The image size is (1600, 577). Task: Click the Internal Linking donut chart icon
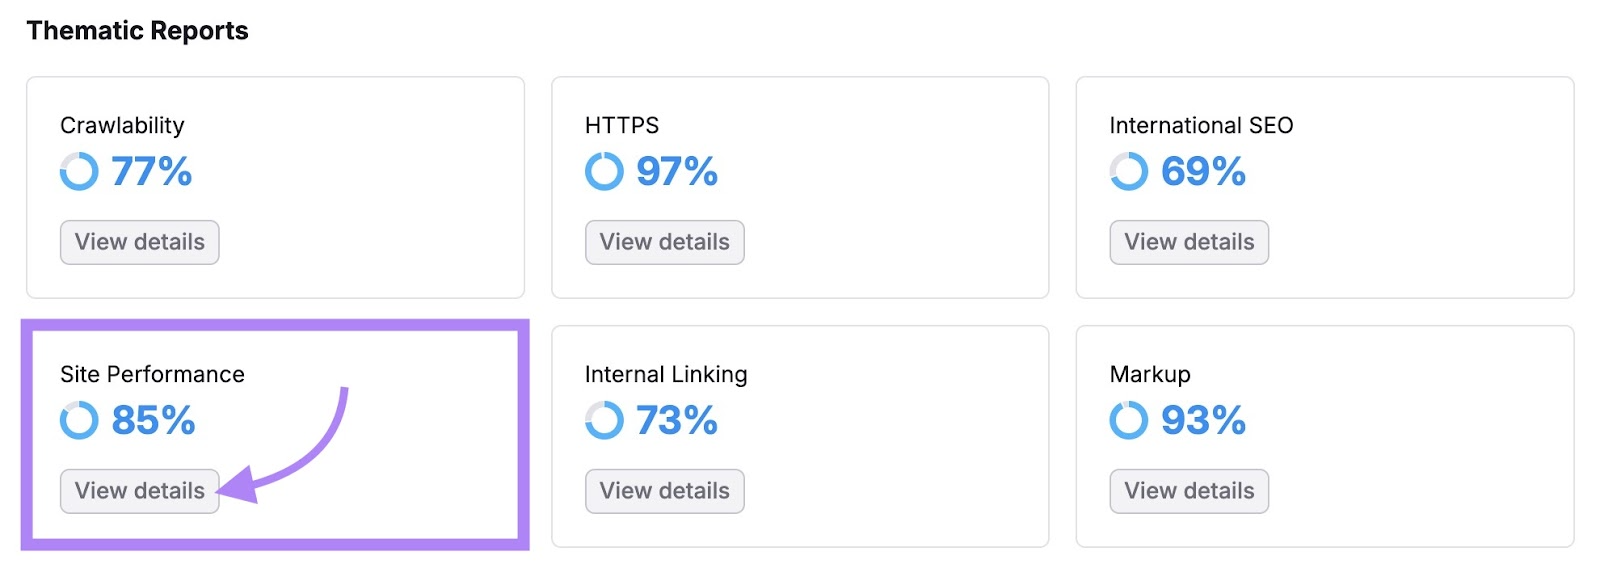click(604, 420)
